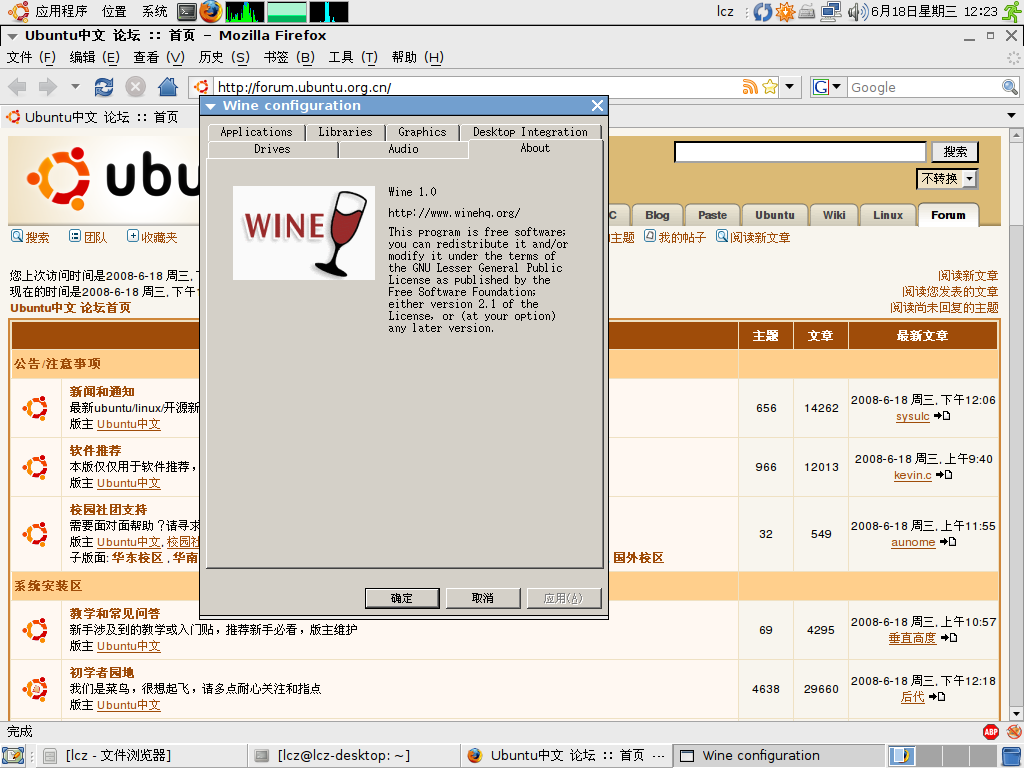Select the Desktop Integration tab
This screenshot has width=1024, height=768.
click(530, 132)
